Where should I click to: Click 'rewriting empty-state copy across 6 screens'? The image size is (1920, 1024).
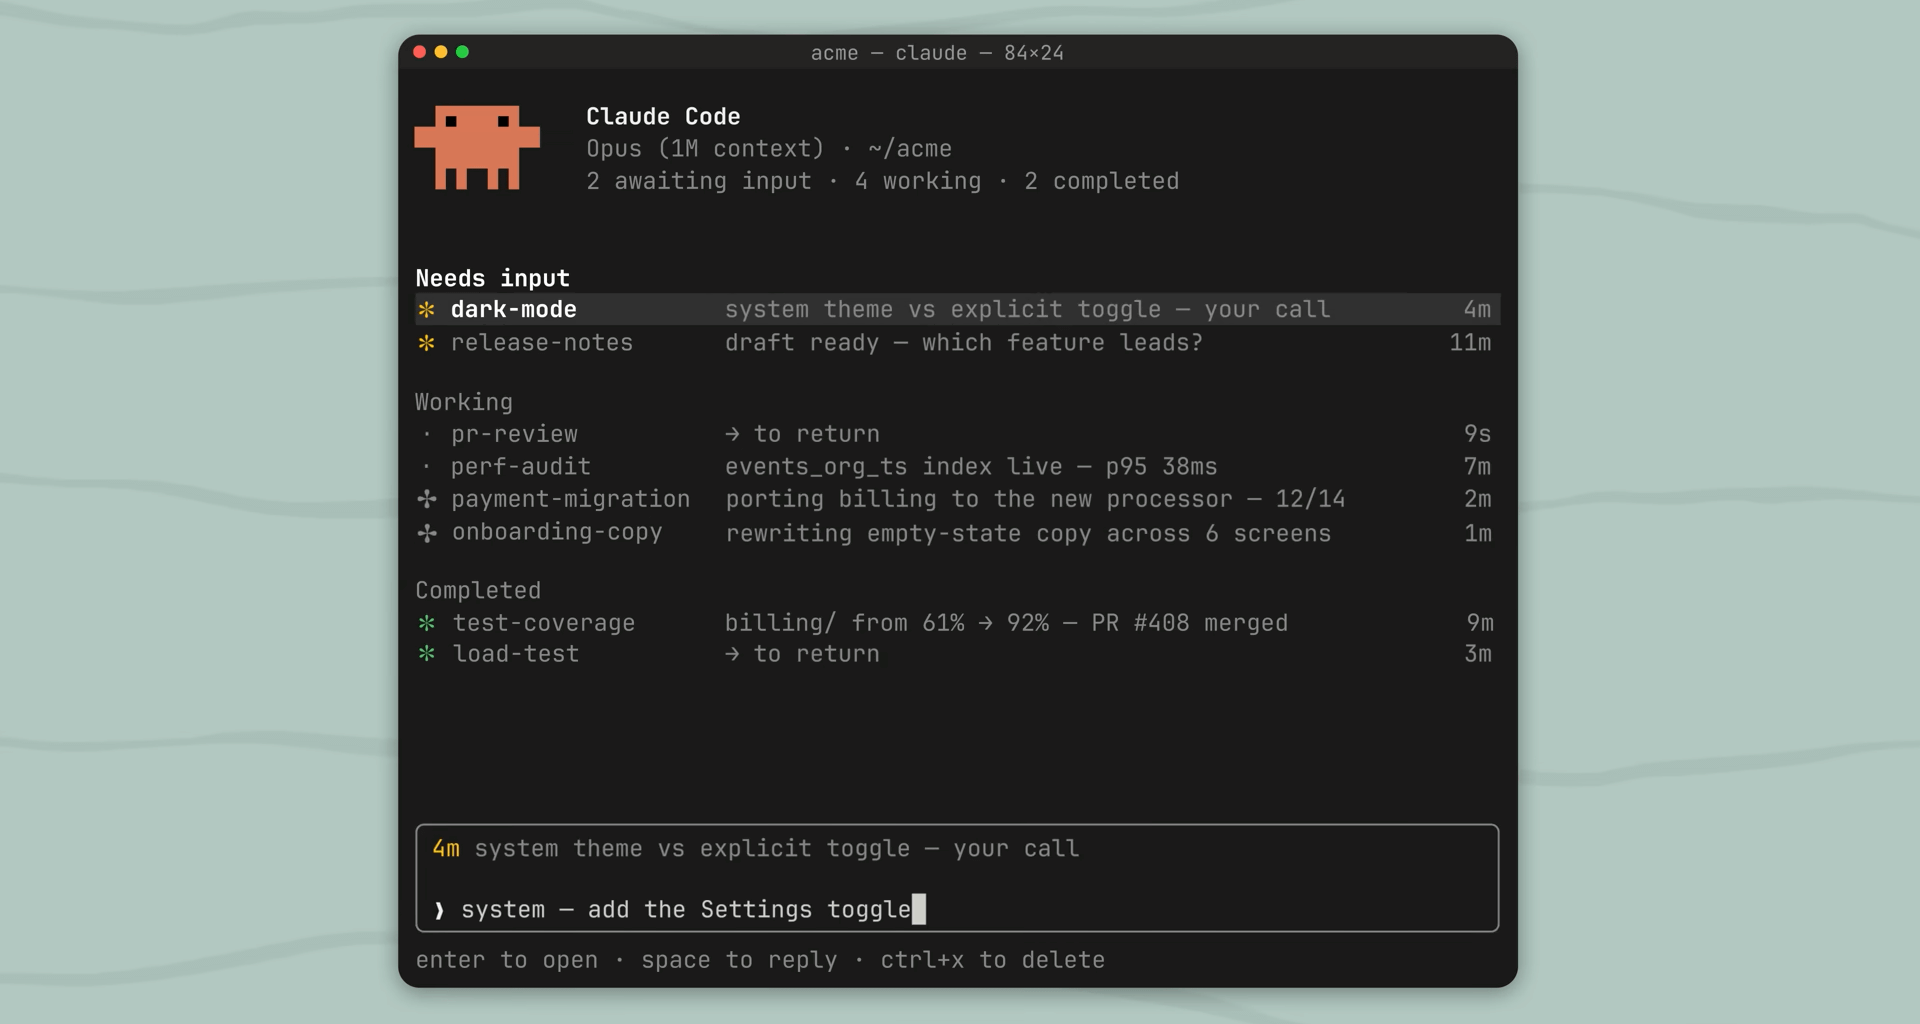coord(1028,533)
